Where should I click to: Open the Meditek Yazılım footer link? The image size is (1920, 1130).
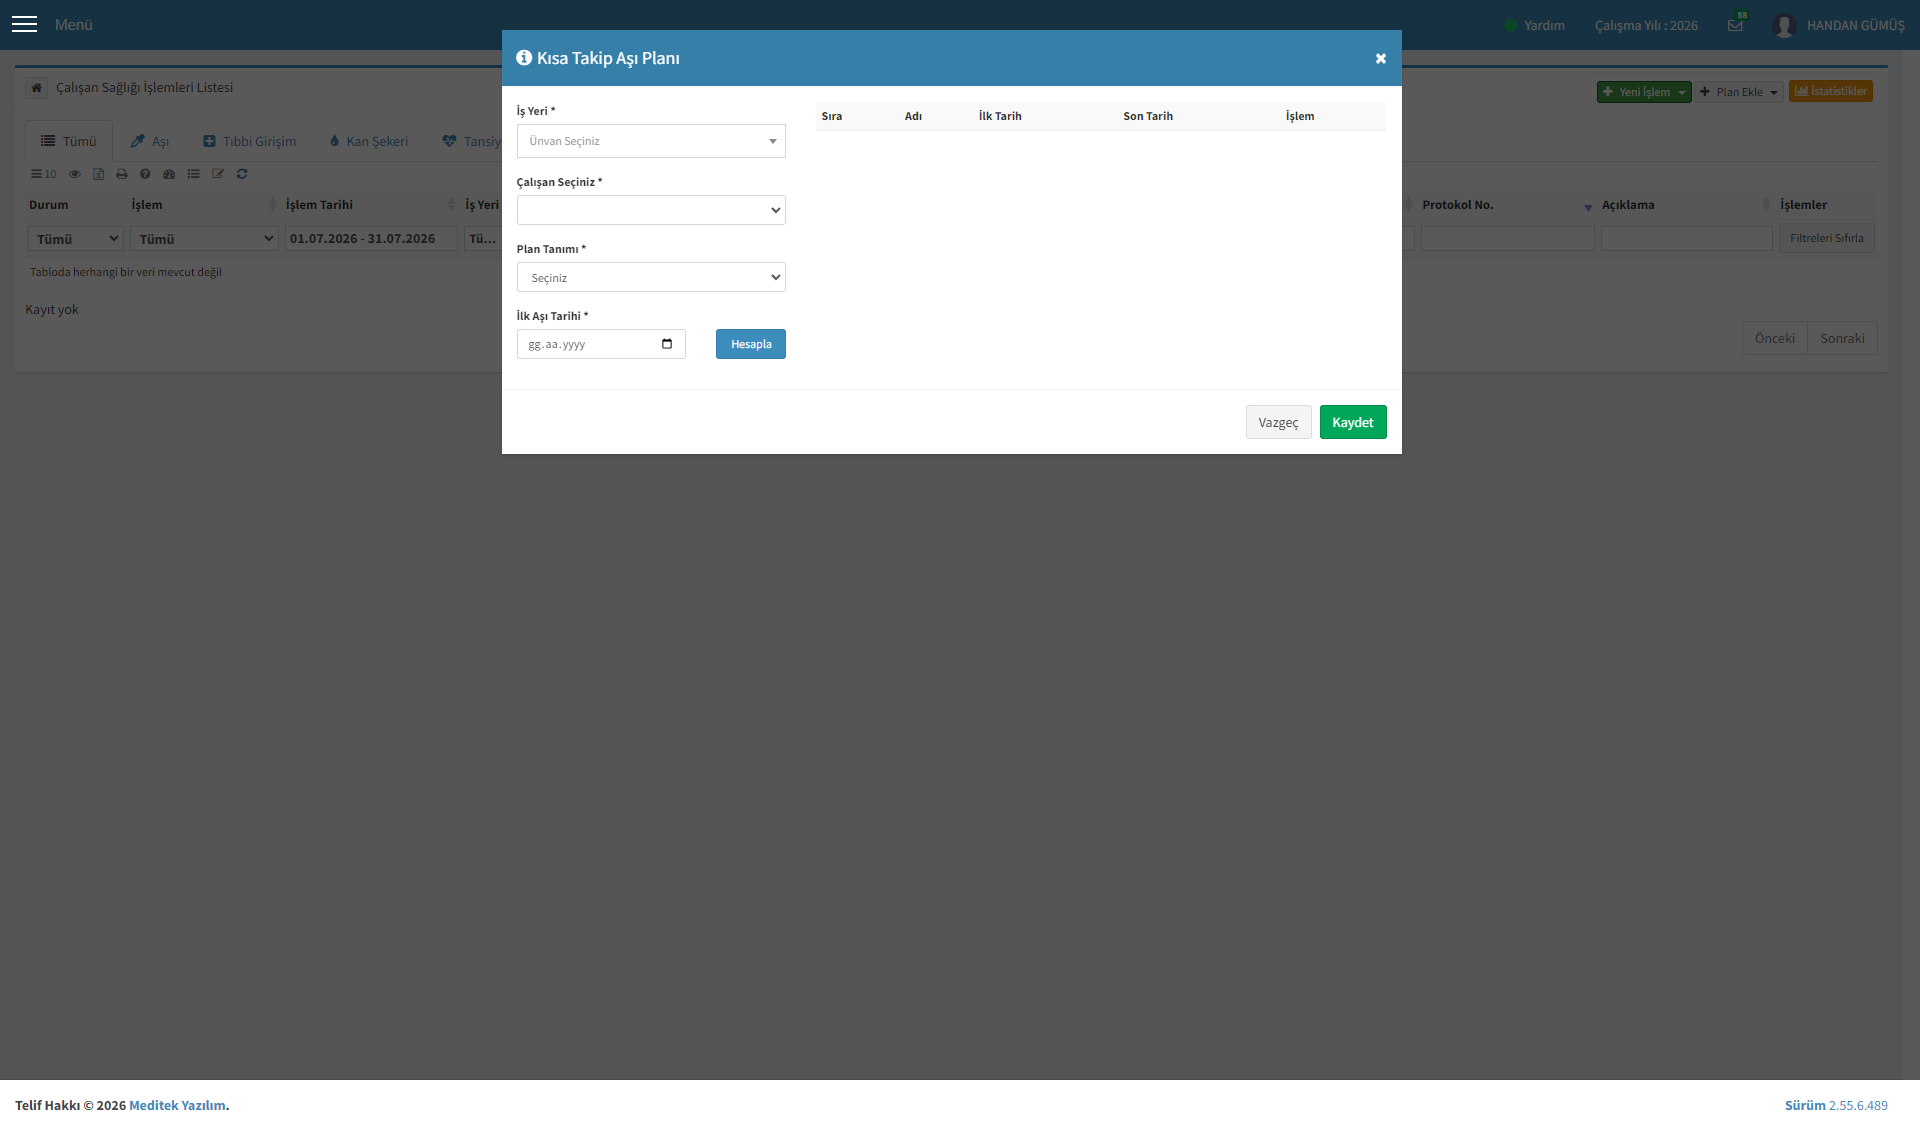(x=177, y=1105)
